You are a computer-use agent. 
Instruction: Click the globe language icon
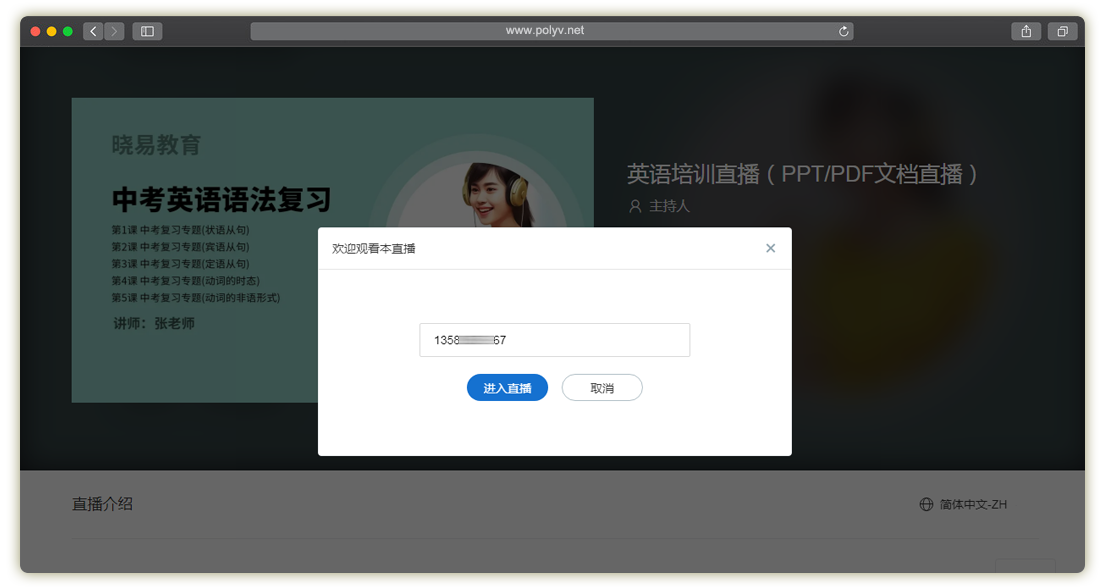click(926, 505)
